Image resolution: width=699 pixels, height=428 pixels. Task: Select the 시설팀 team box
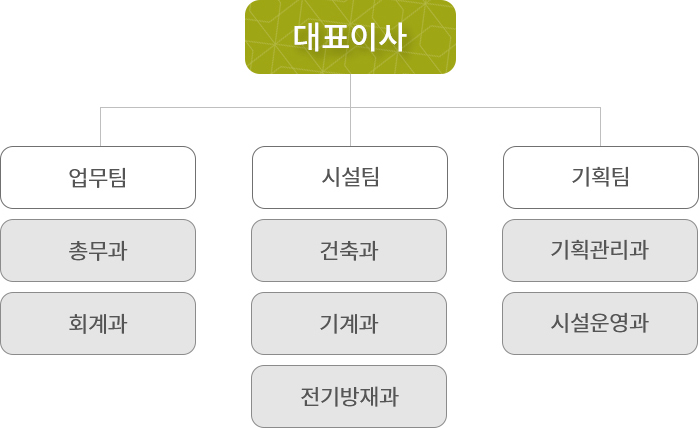pos(350,177)
